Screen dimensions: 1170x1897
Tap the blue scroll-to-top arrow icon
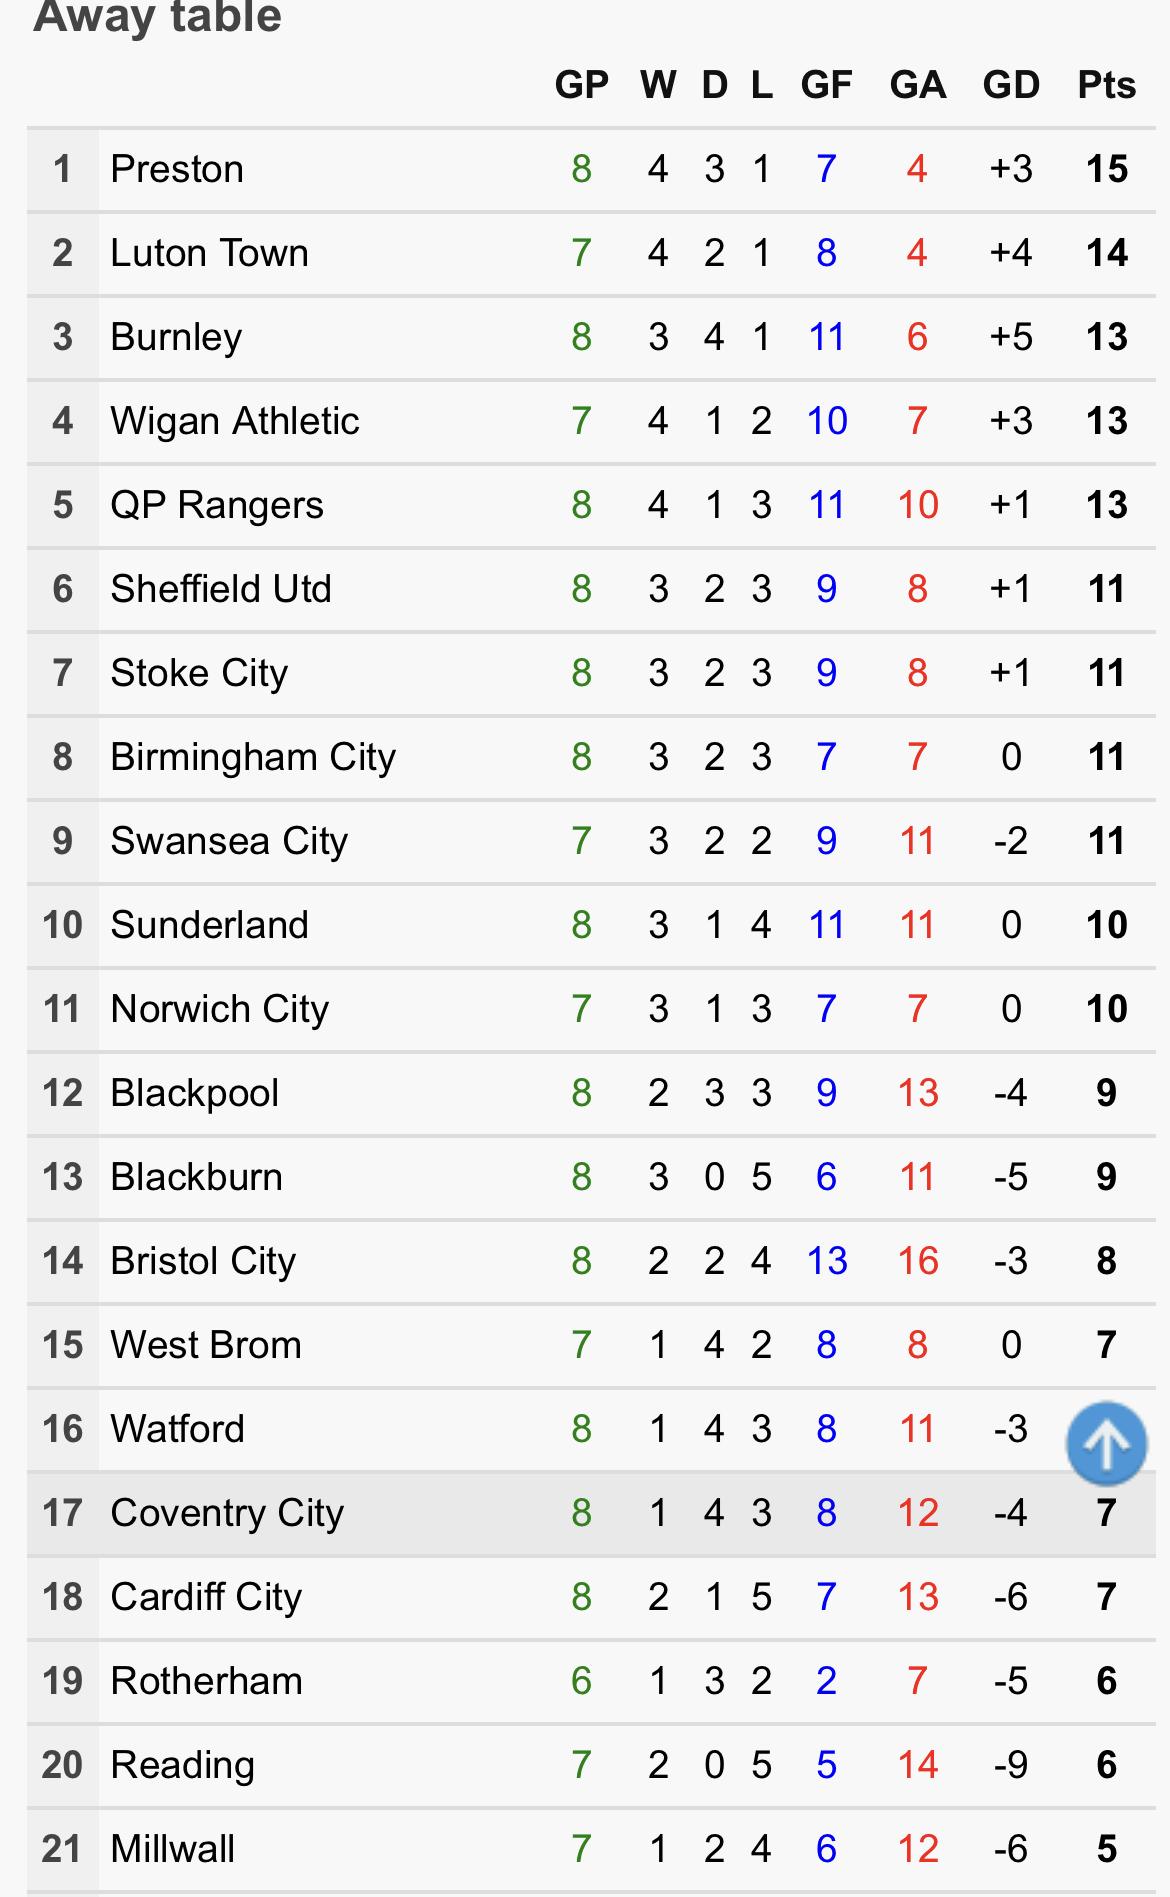pos(1106,1442)
